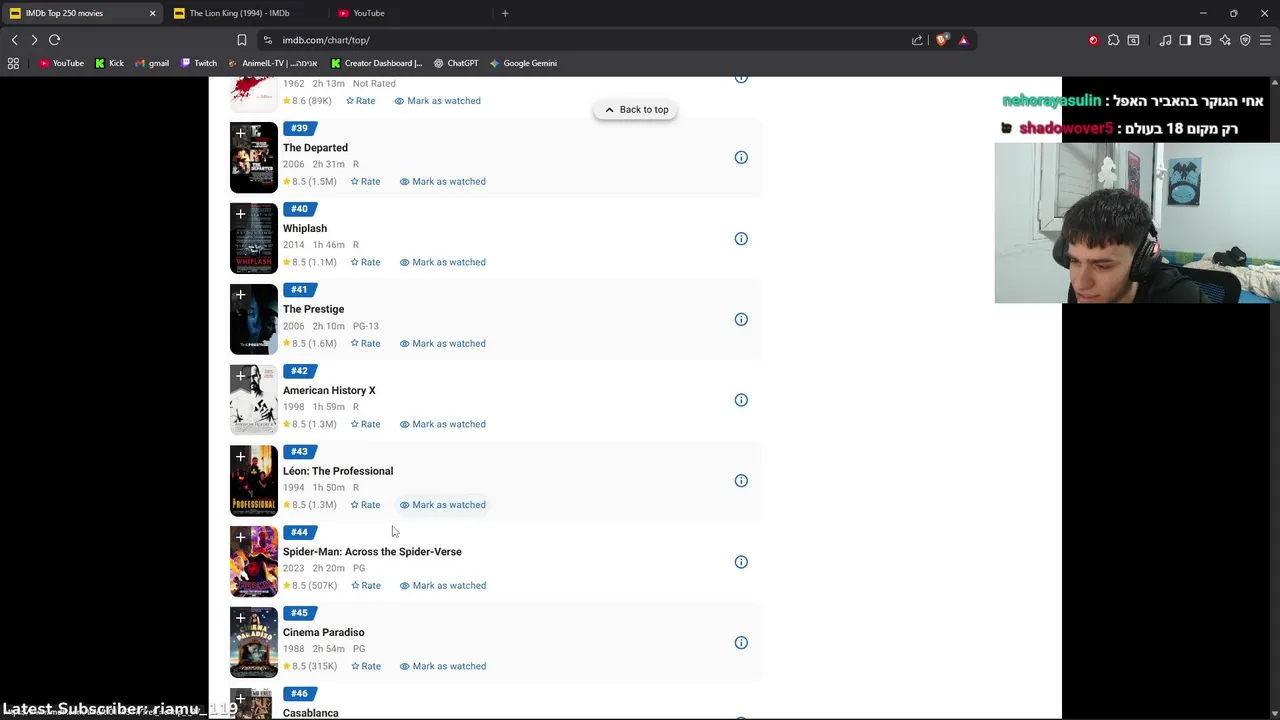This screenshot has width=1280, height=720.
Task: Open the Cinema Paradiso title link
Action: (323, 632)
